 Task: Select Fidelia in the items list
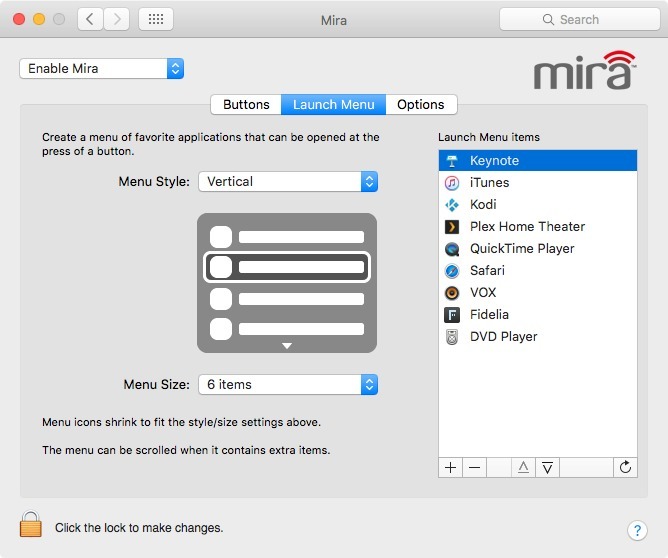538,315
